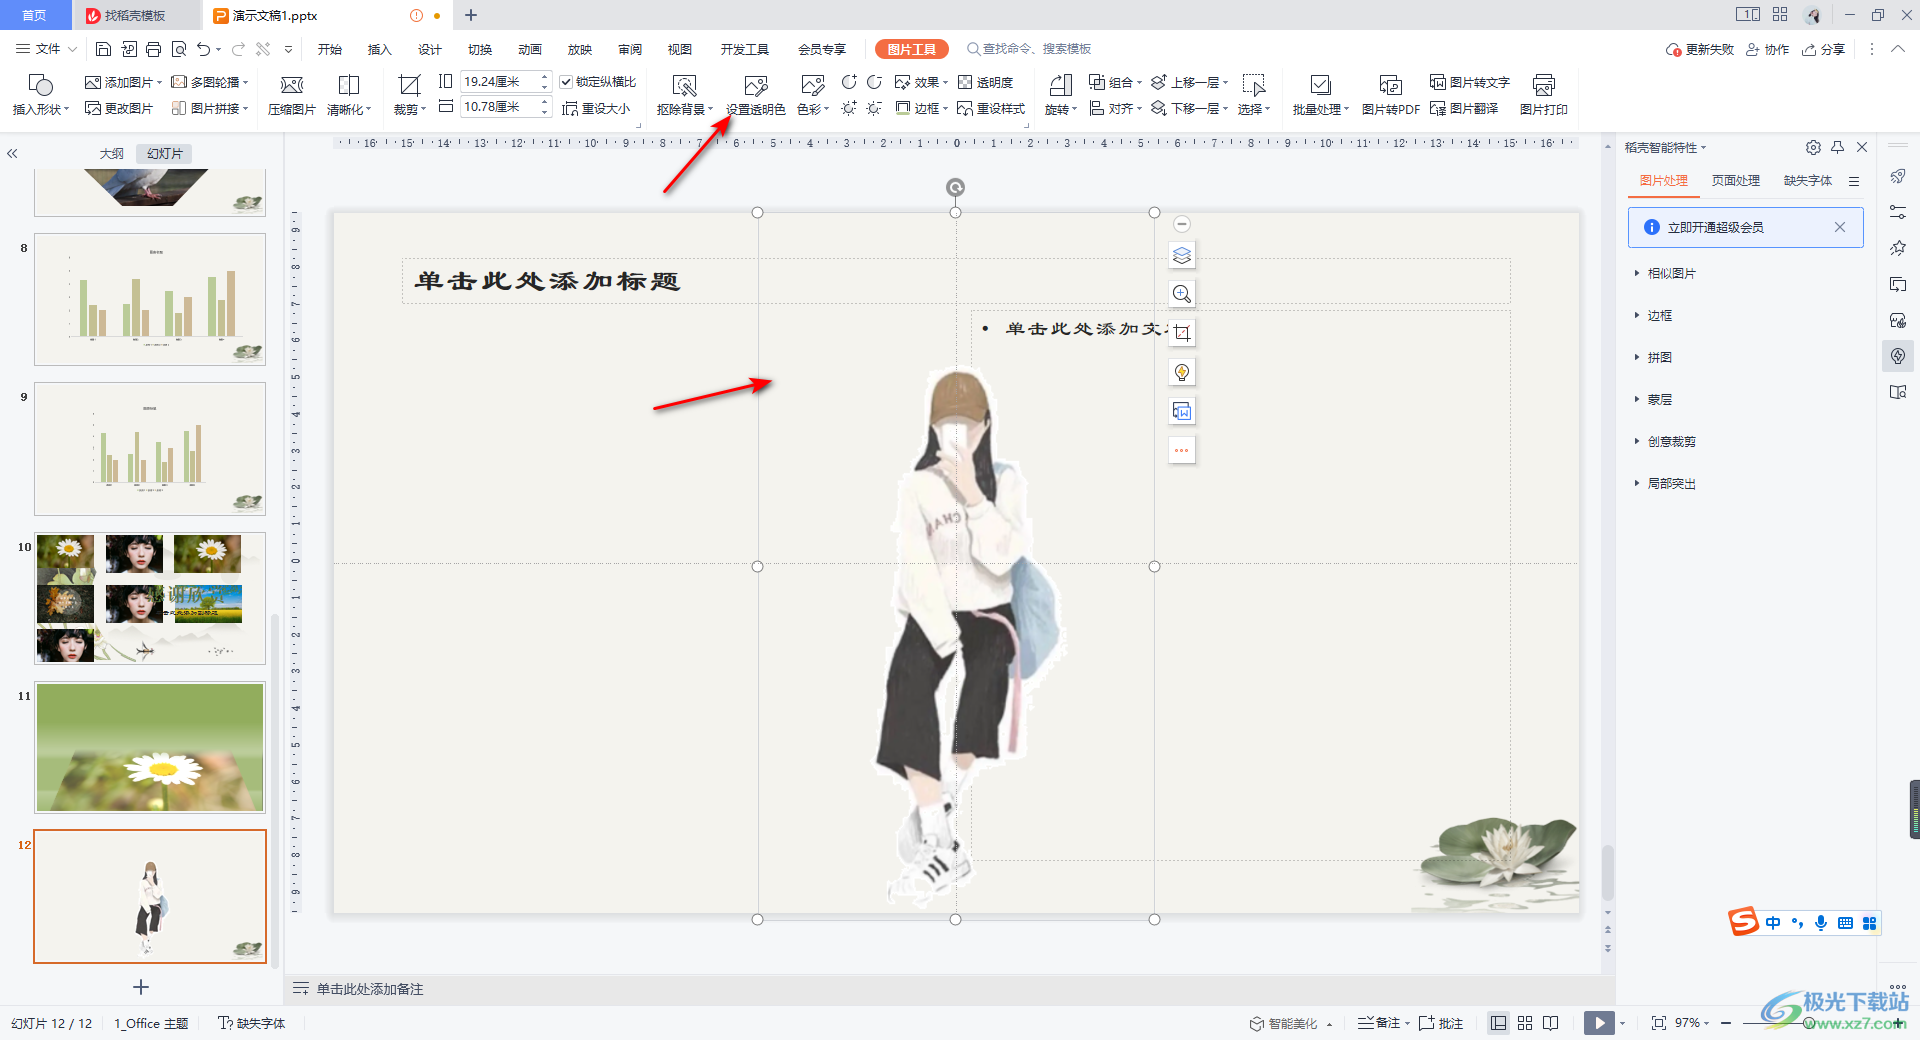Image resolution: width=1920 pixels, height=1040 pixels.
Task: Click Set Transparent Color (设置透明色)
Action: click(x=756, y=95)
